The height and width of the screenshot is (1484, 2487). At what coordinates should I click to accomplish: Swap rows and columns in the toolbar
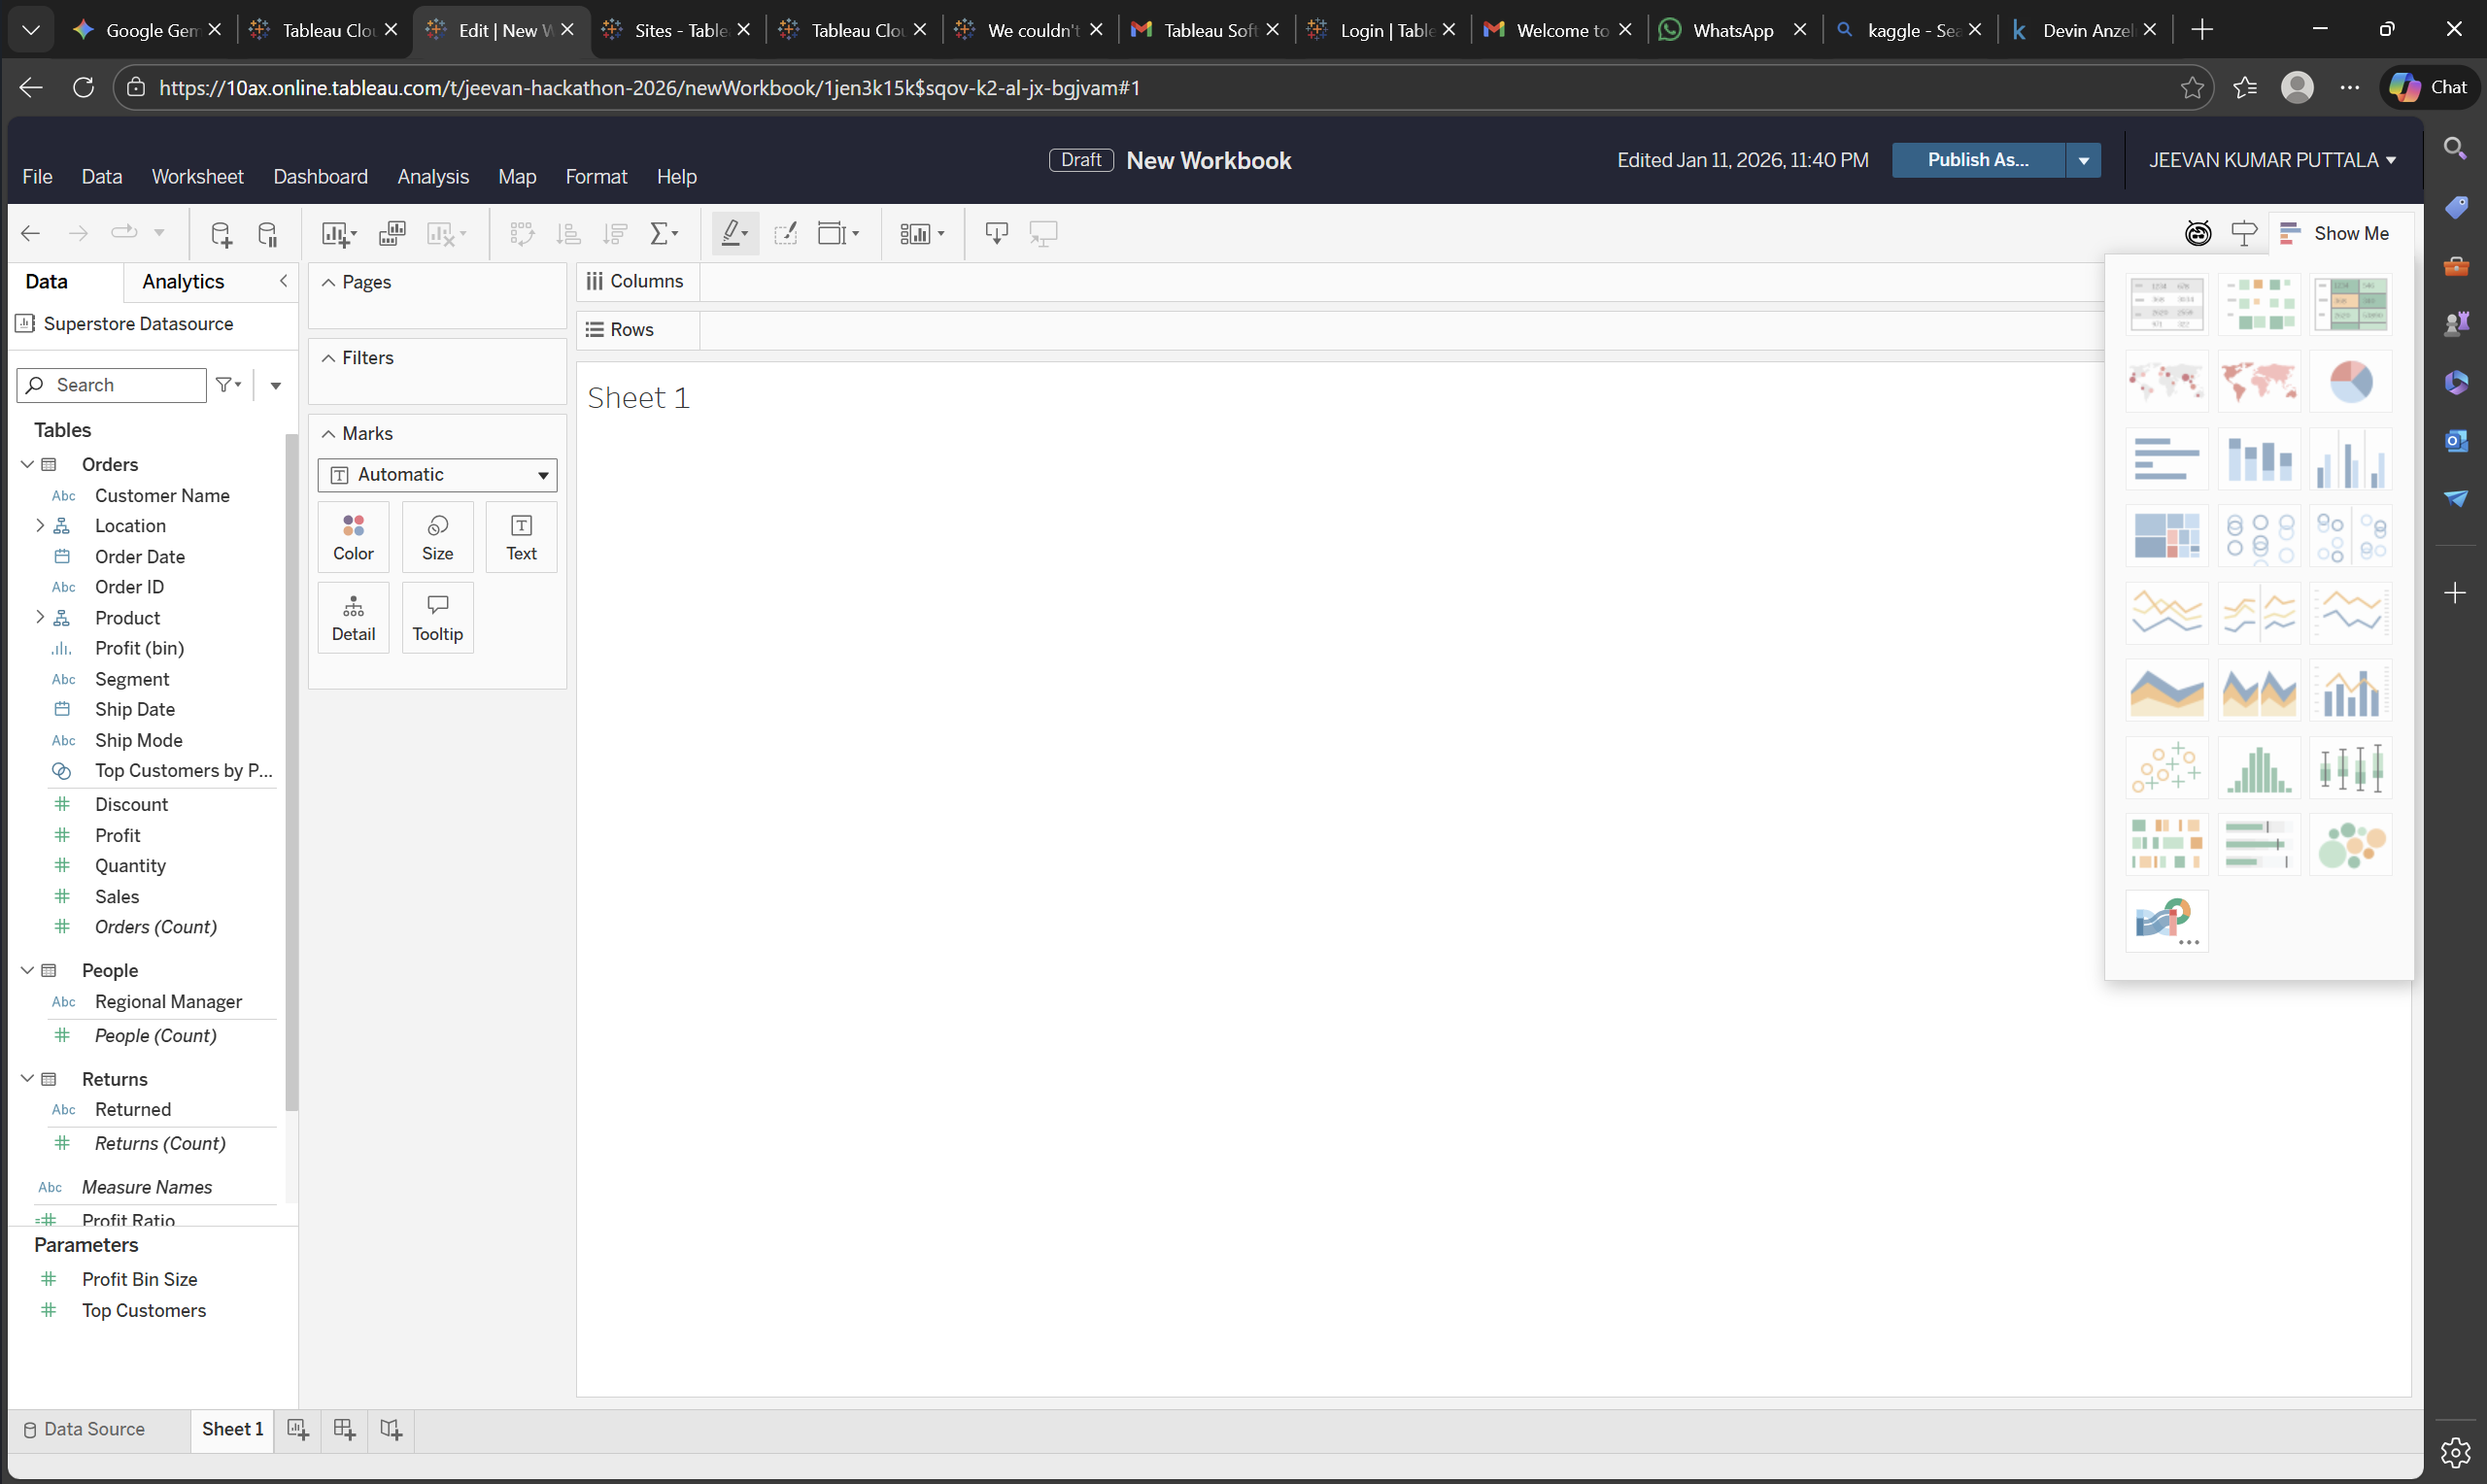522,233
